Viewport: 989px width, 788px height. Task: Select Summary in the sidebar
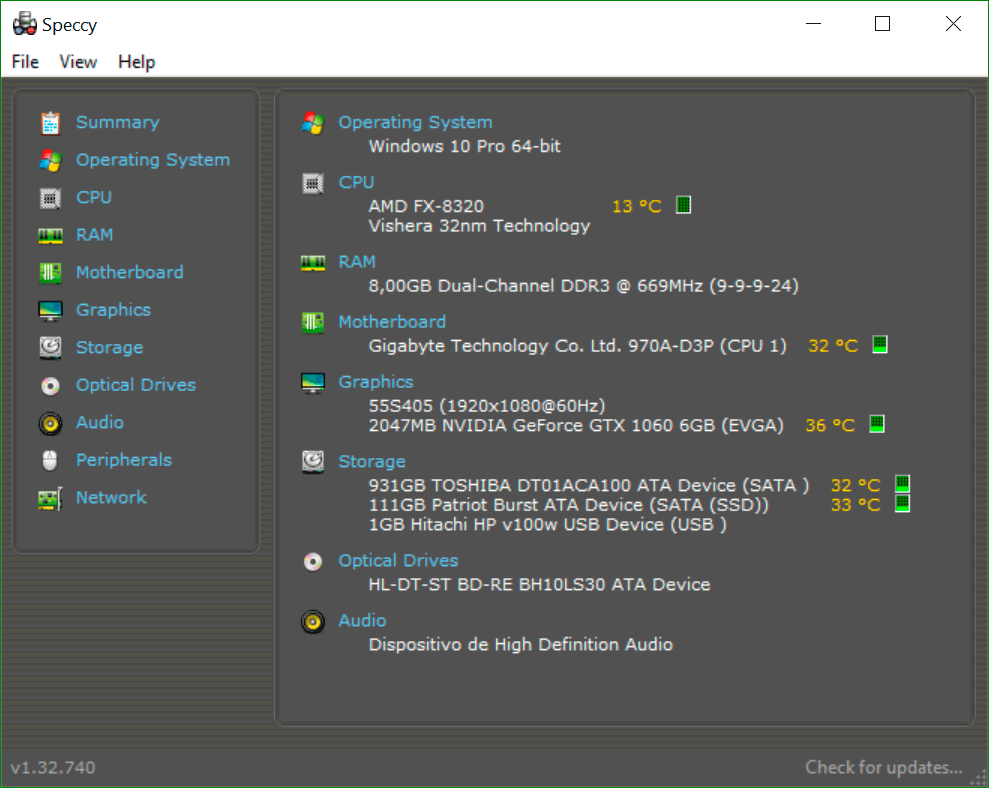pos(118,122)
